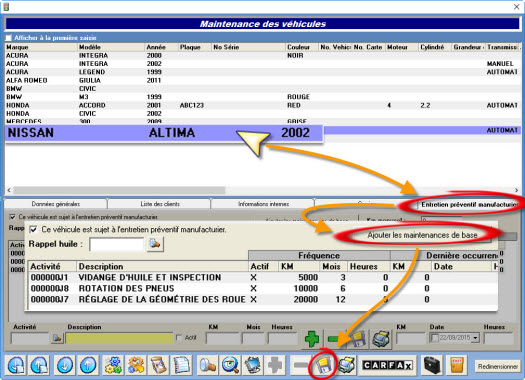The height and width of the screenshot is (380, 525).
Task: Click the Mois frequency input field
Action: tap(253, 338)
